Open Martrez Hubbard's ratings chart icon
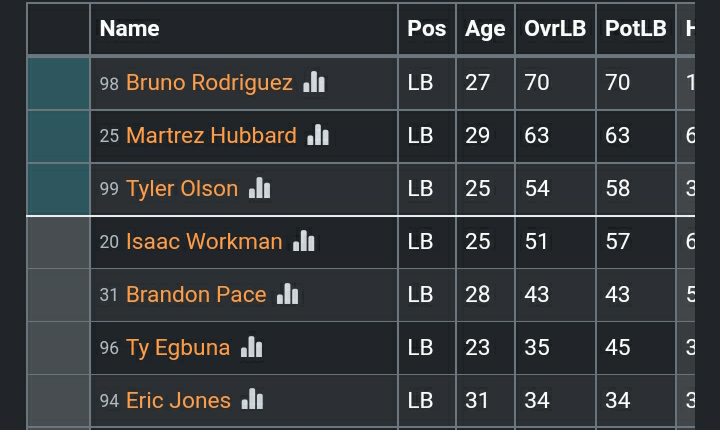The image size is (720, 430). point(318,135)
